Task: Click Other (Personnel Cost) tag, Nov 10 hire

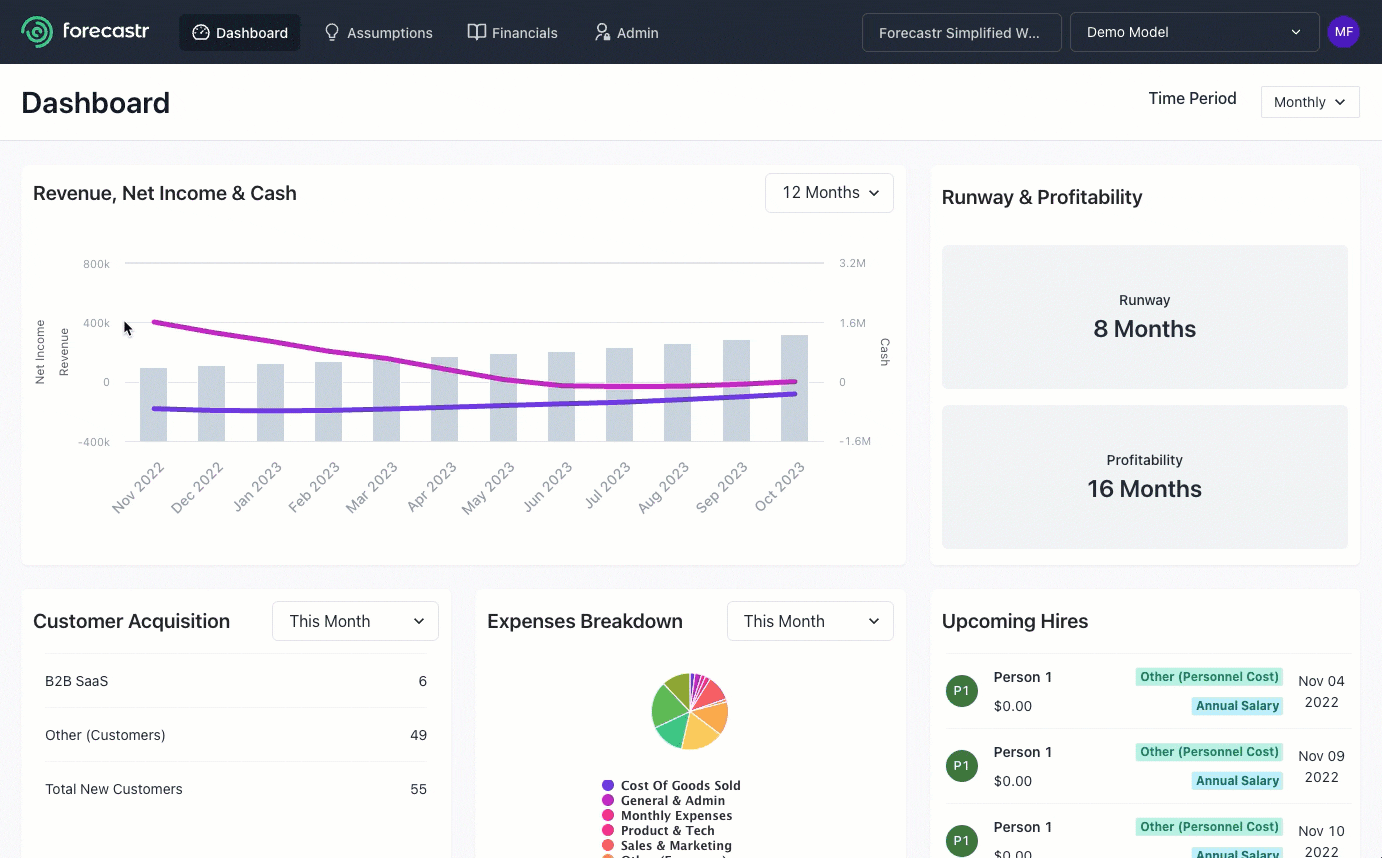Action: [x=1209, y=827]
